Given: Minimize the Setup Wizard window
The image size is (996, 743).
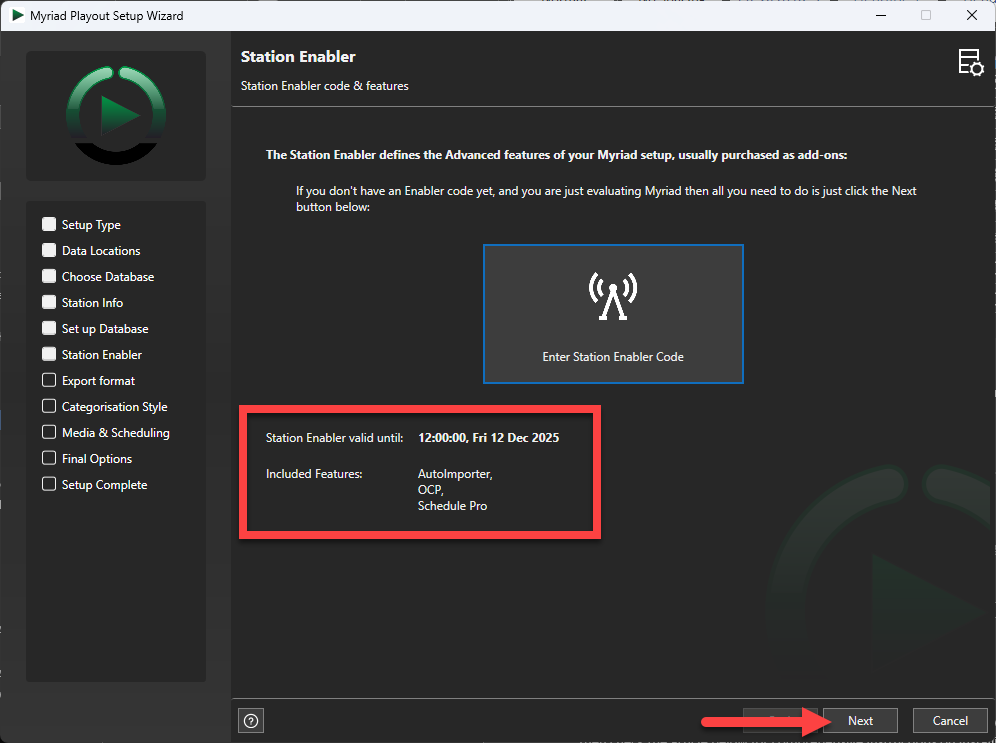Looking at the screenshot, I should (880, 15).
